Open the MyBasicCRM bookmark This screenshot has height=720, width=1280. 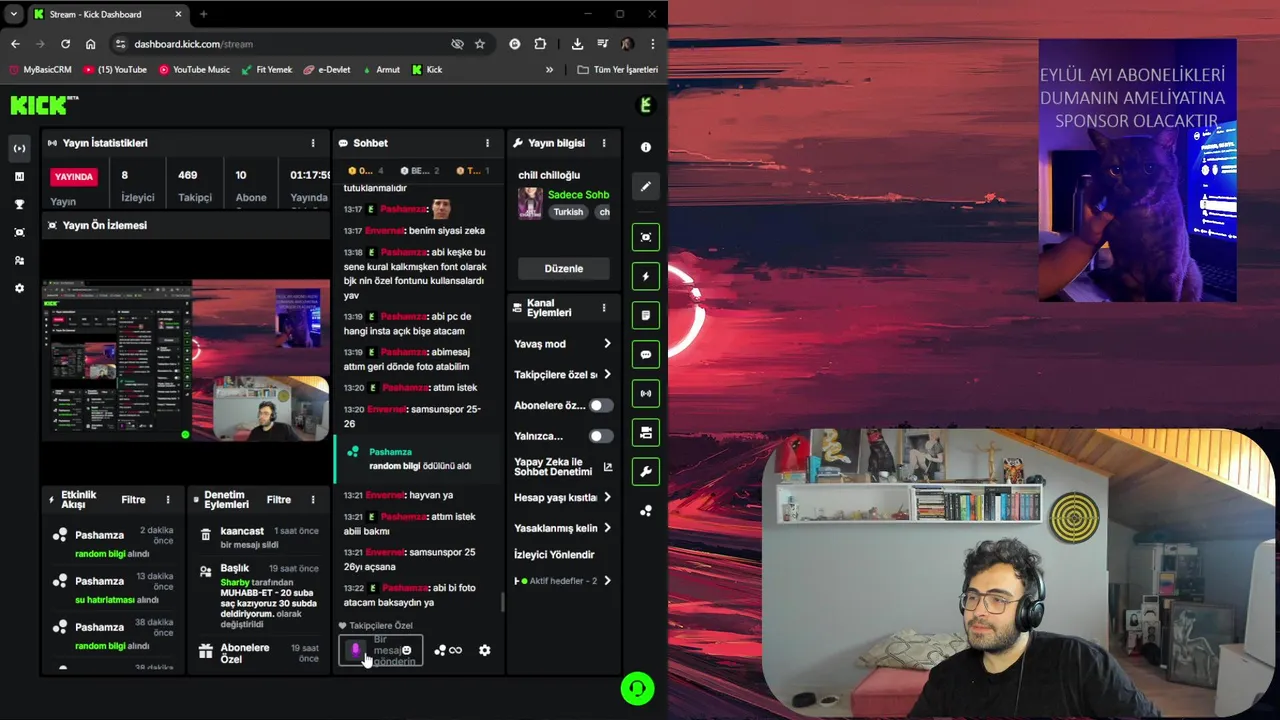(x=40, y=70)
